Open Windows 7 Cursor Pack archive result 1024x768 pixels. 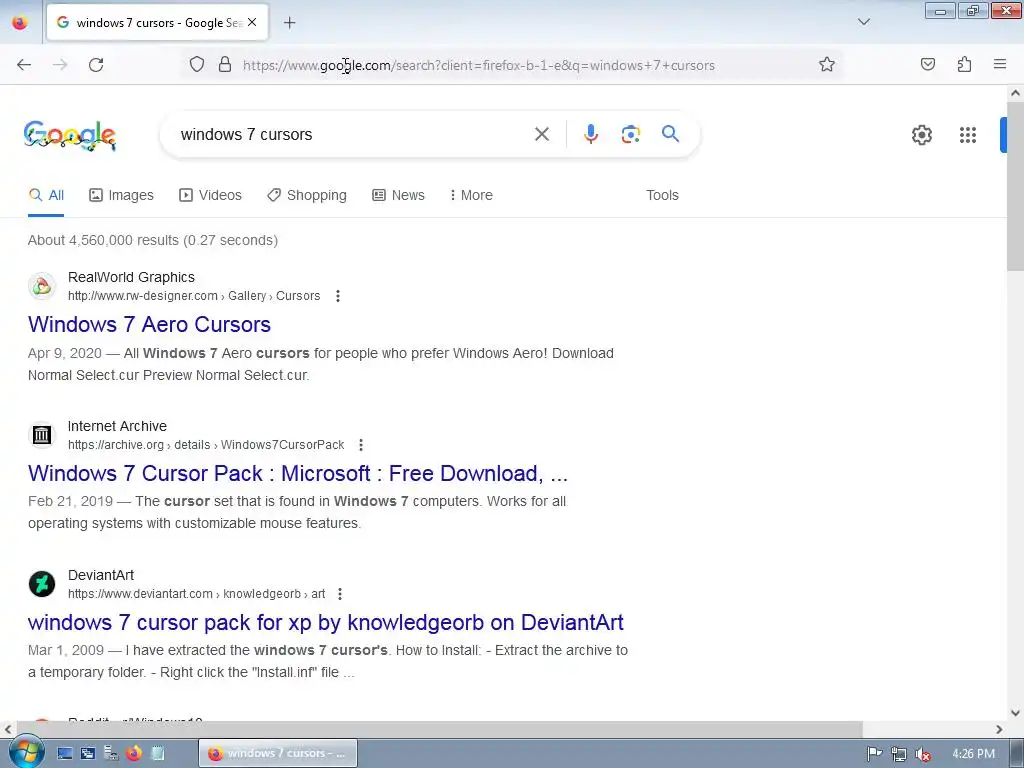pos(298,473)
